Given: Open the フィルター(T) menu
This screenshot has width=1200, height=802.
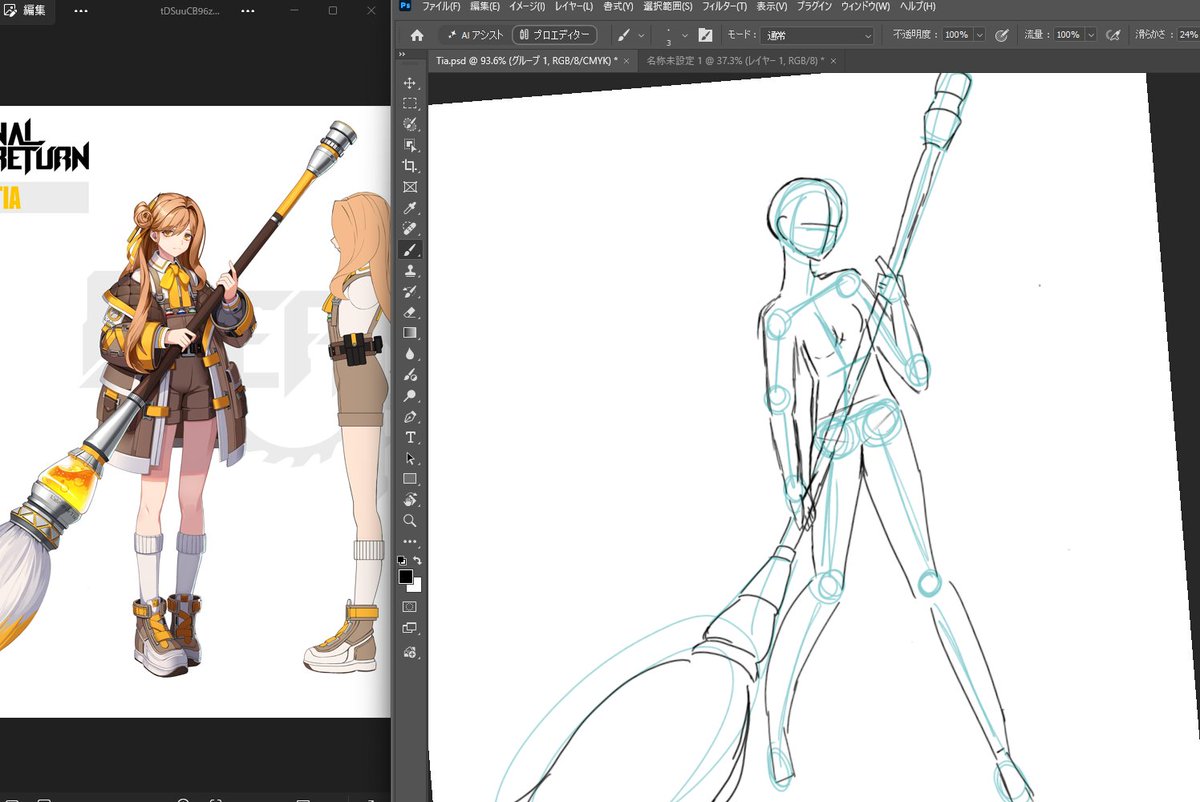Looking at the screenshot, I should coord(725,7).
